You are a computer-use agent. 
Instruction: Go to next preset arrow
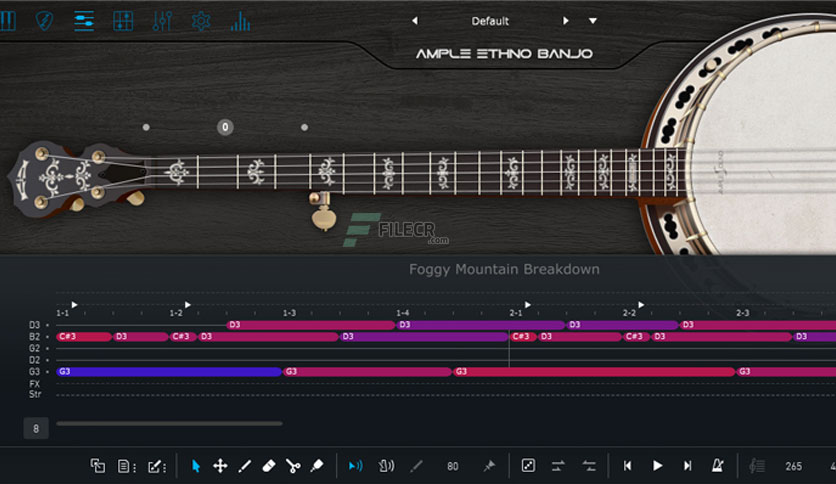click(x=566, y=21)
